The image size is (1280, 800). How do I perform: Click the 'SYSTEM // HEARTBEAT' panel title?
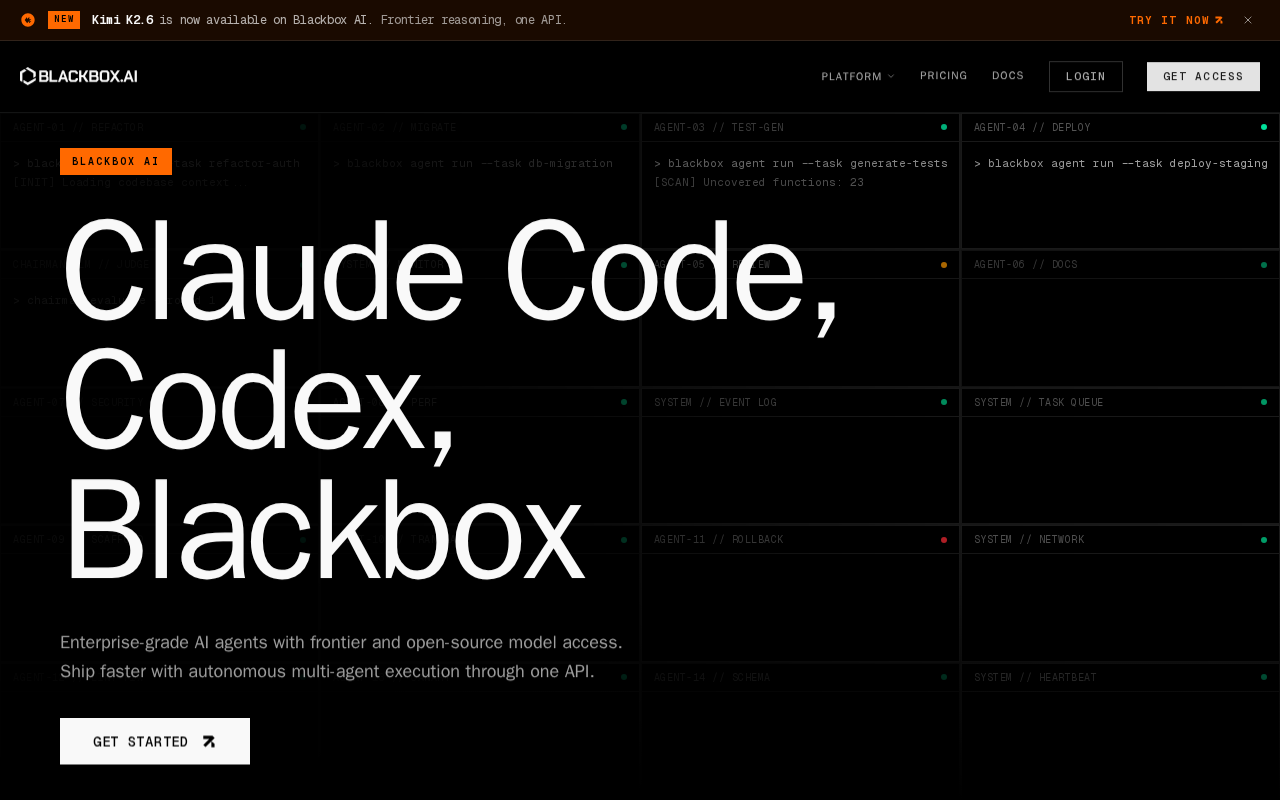point(1035,678)
